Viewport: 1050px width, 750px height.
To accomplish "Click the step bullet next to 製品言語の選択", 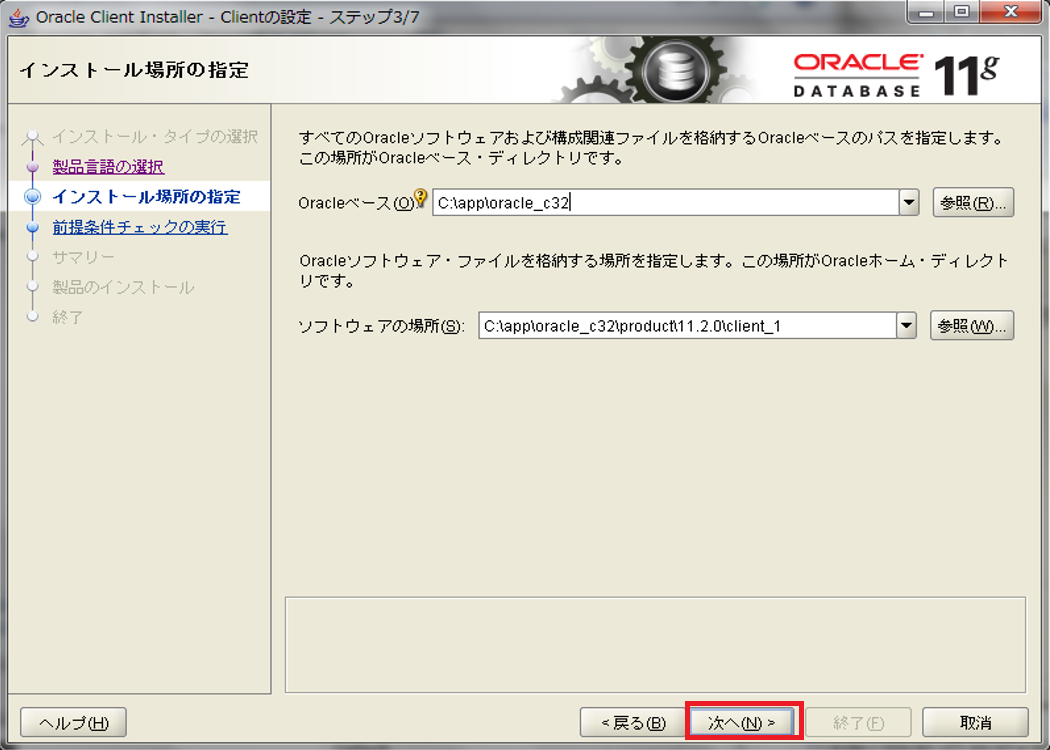I will pyautogui.click(x=32, y=167).
